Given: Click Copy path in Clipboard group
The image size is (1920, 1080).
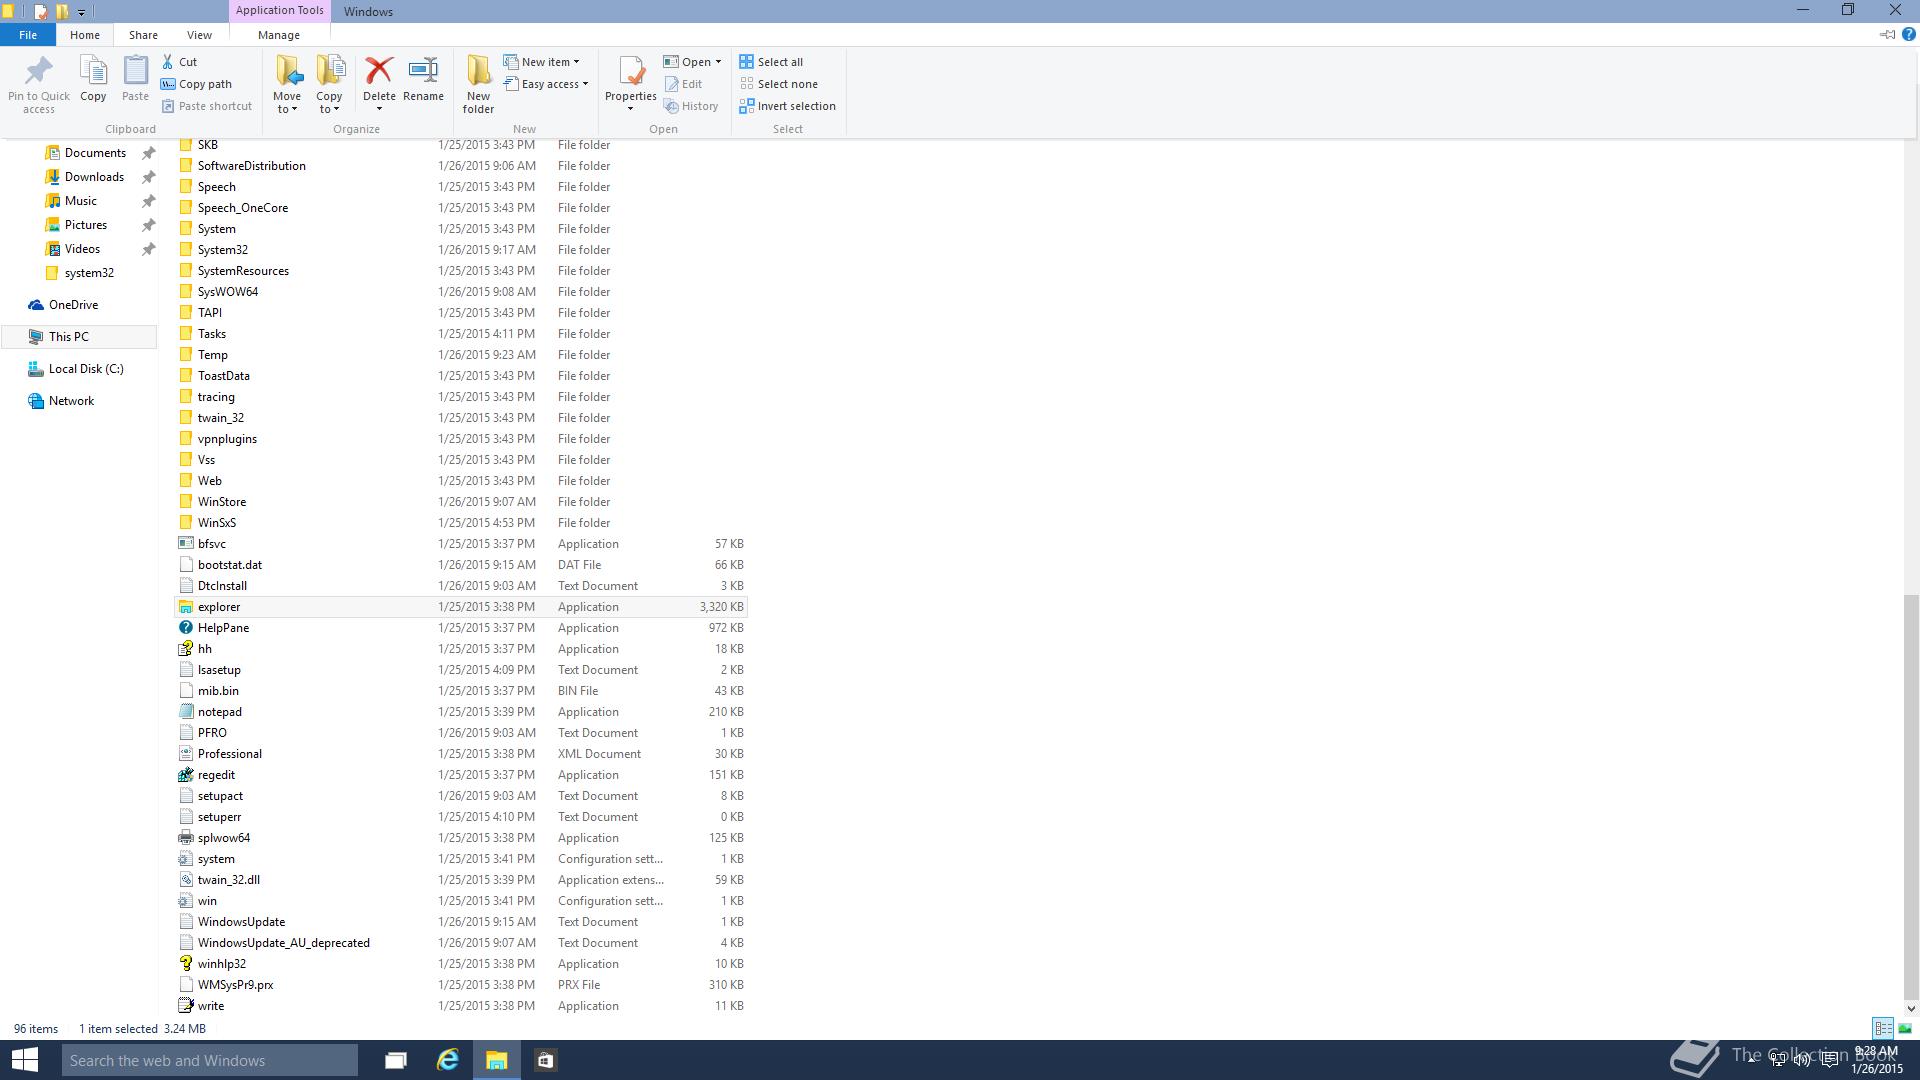Looking at the screenshot, I should tap(196, 84).
